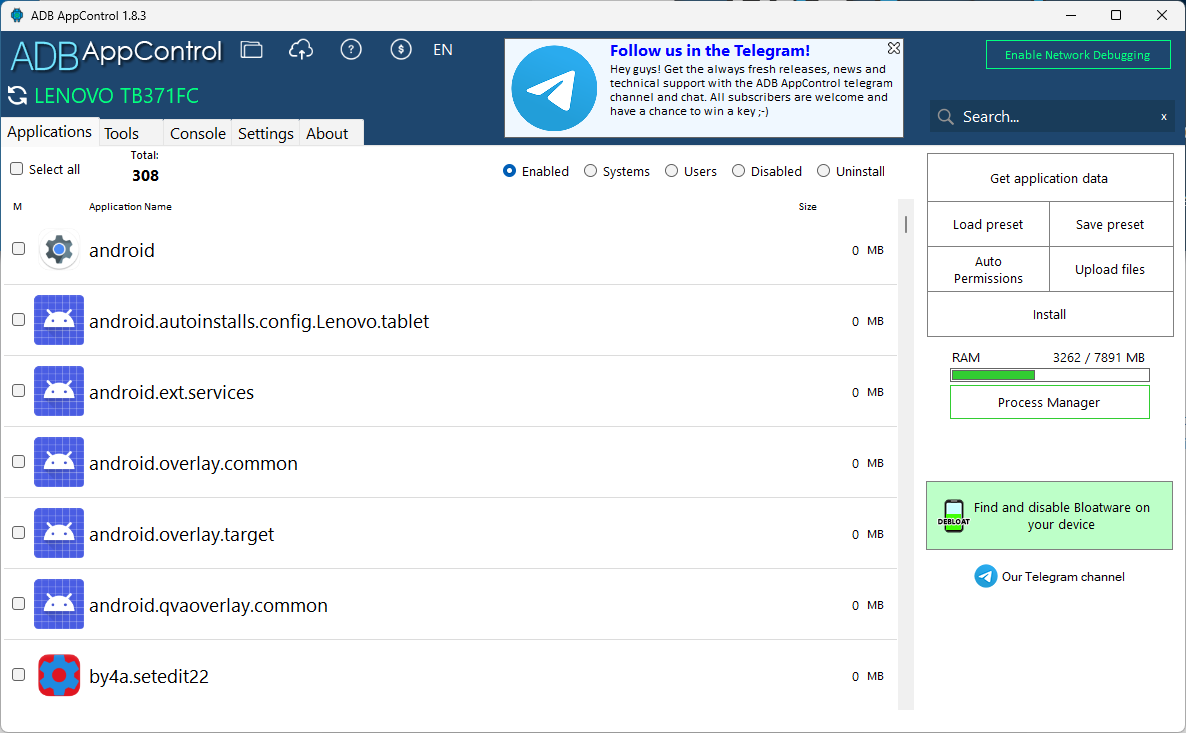The width and height of the screenshot is (1186, 733).
Task: Click icon of android.autoinstalls.config.Lenovo.tablet
Action: click(59, 320)
